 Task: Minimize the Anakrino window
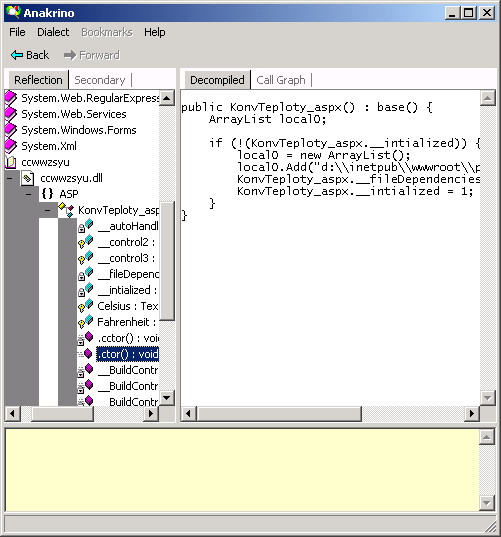click(453, 13)
